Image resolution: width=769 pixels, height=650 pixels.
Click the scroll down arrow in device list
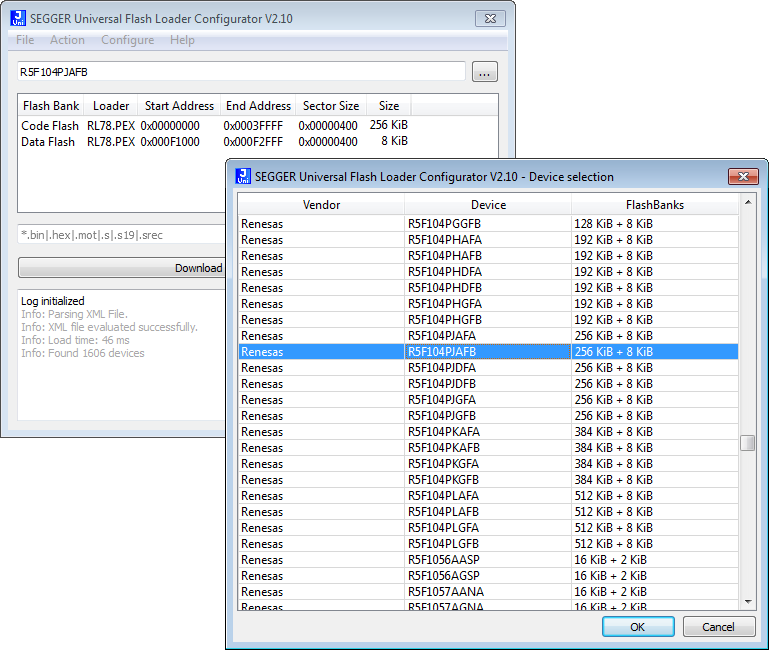click(x=748, y=601)
